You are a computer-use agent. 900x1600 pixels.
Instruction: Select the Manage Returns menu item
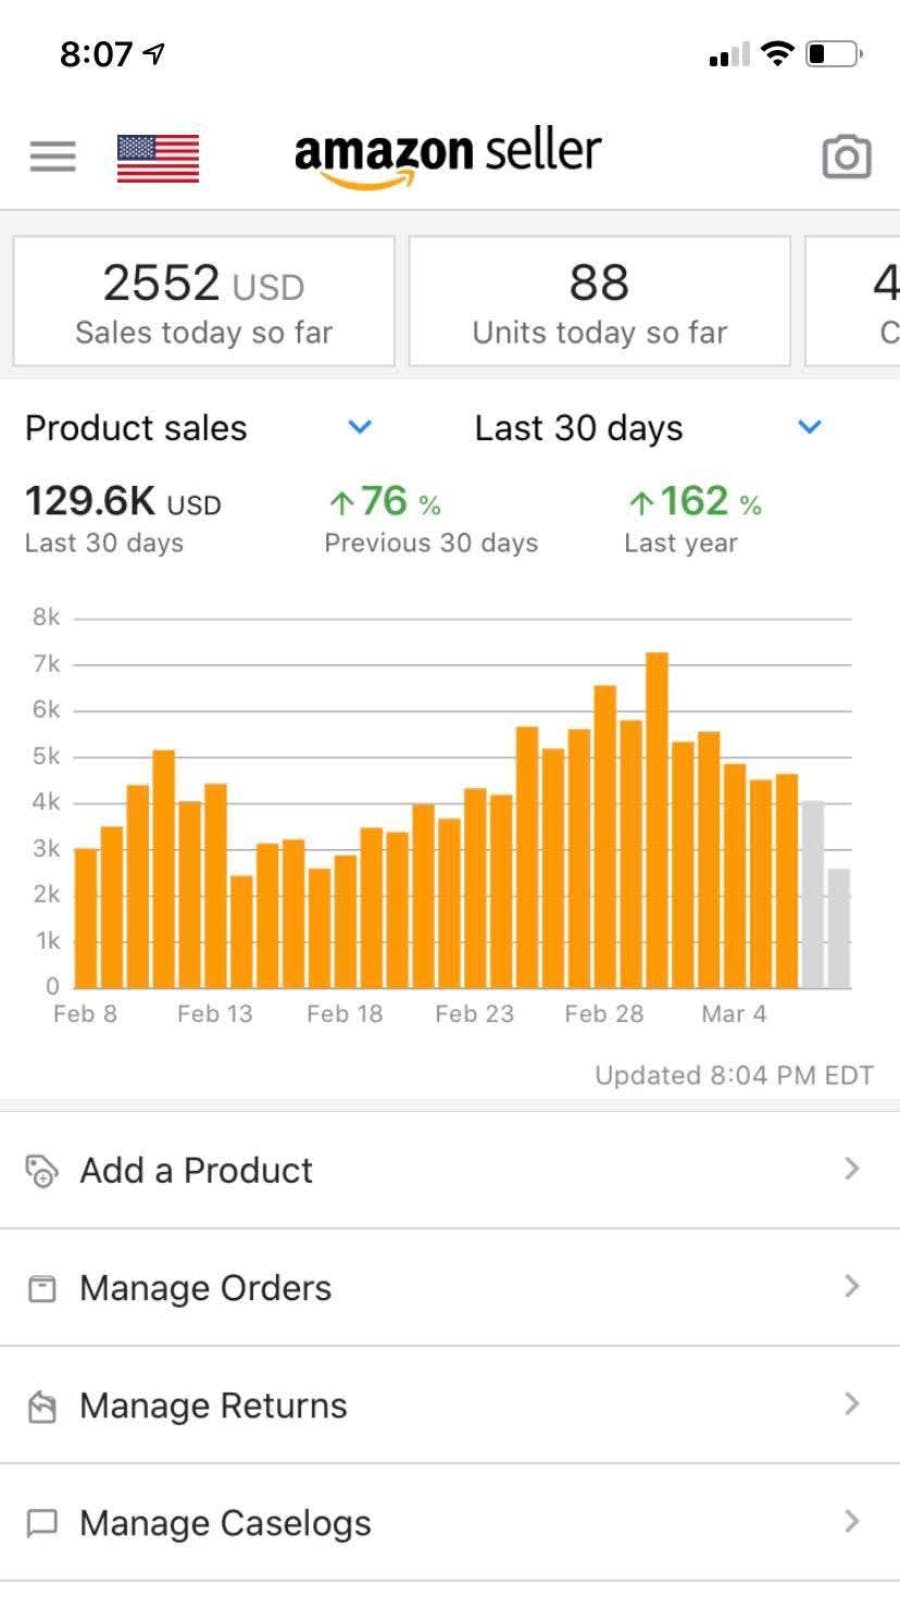click(214, 1405)
